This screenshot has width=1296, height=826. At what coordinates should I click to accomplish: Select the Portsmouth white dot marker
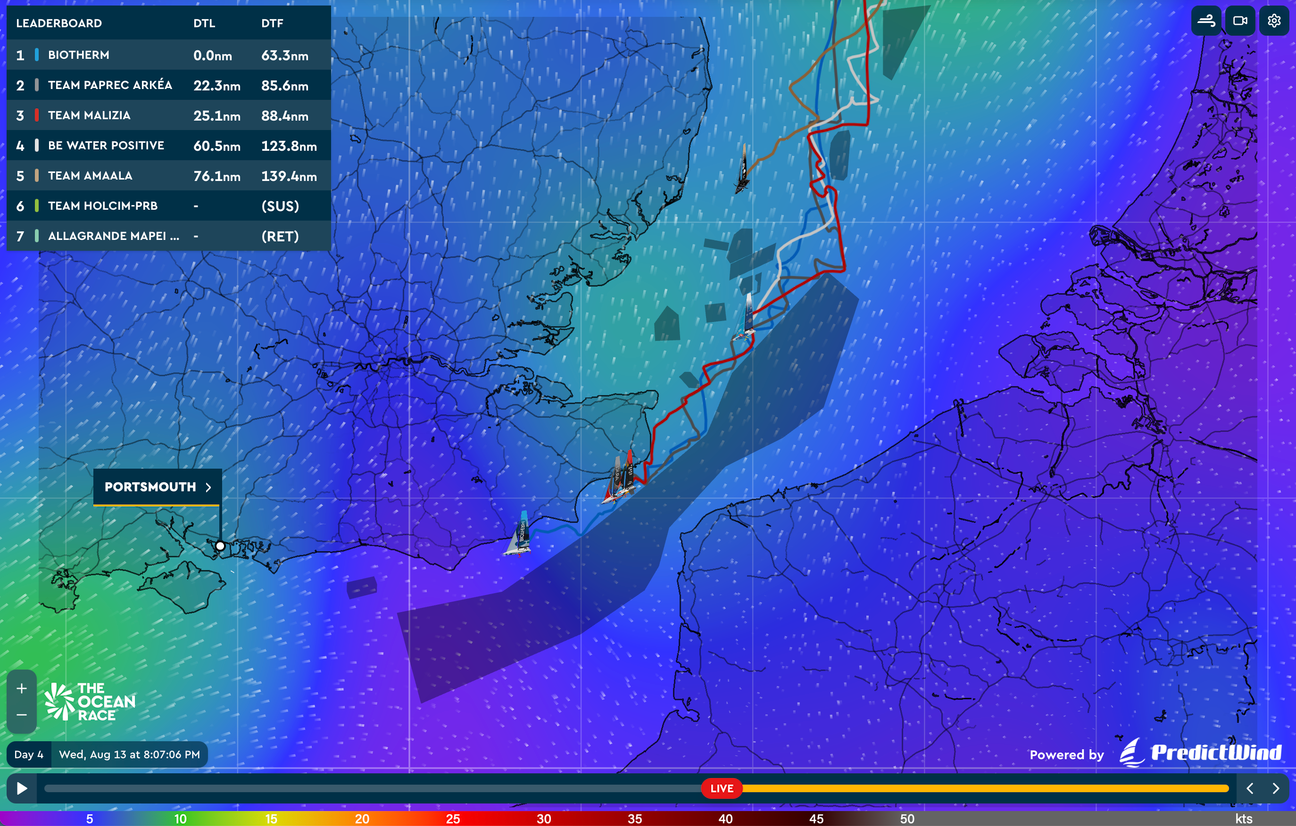220,546
